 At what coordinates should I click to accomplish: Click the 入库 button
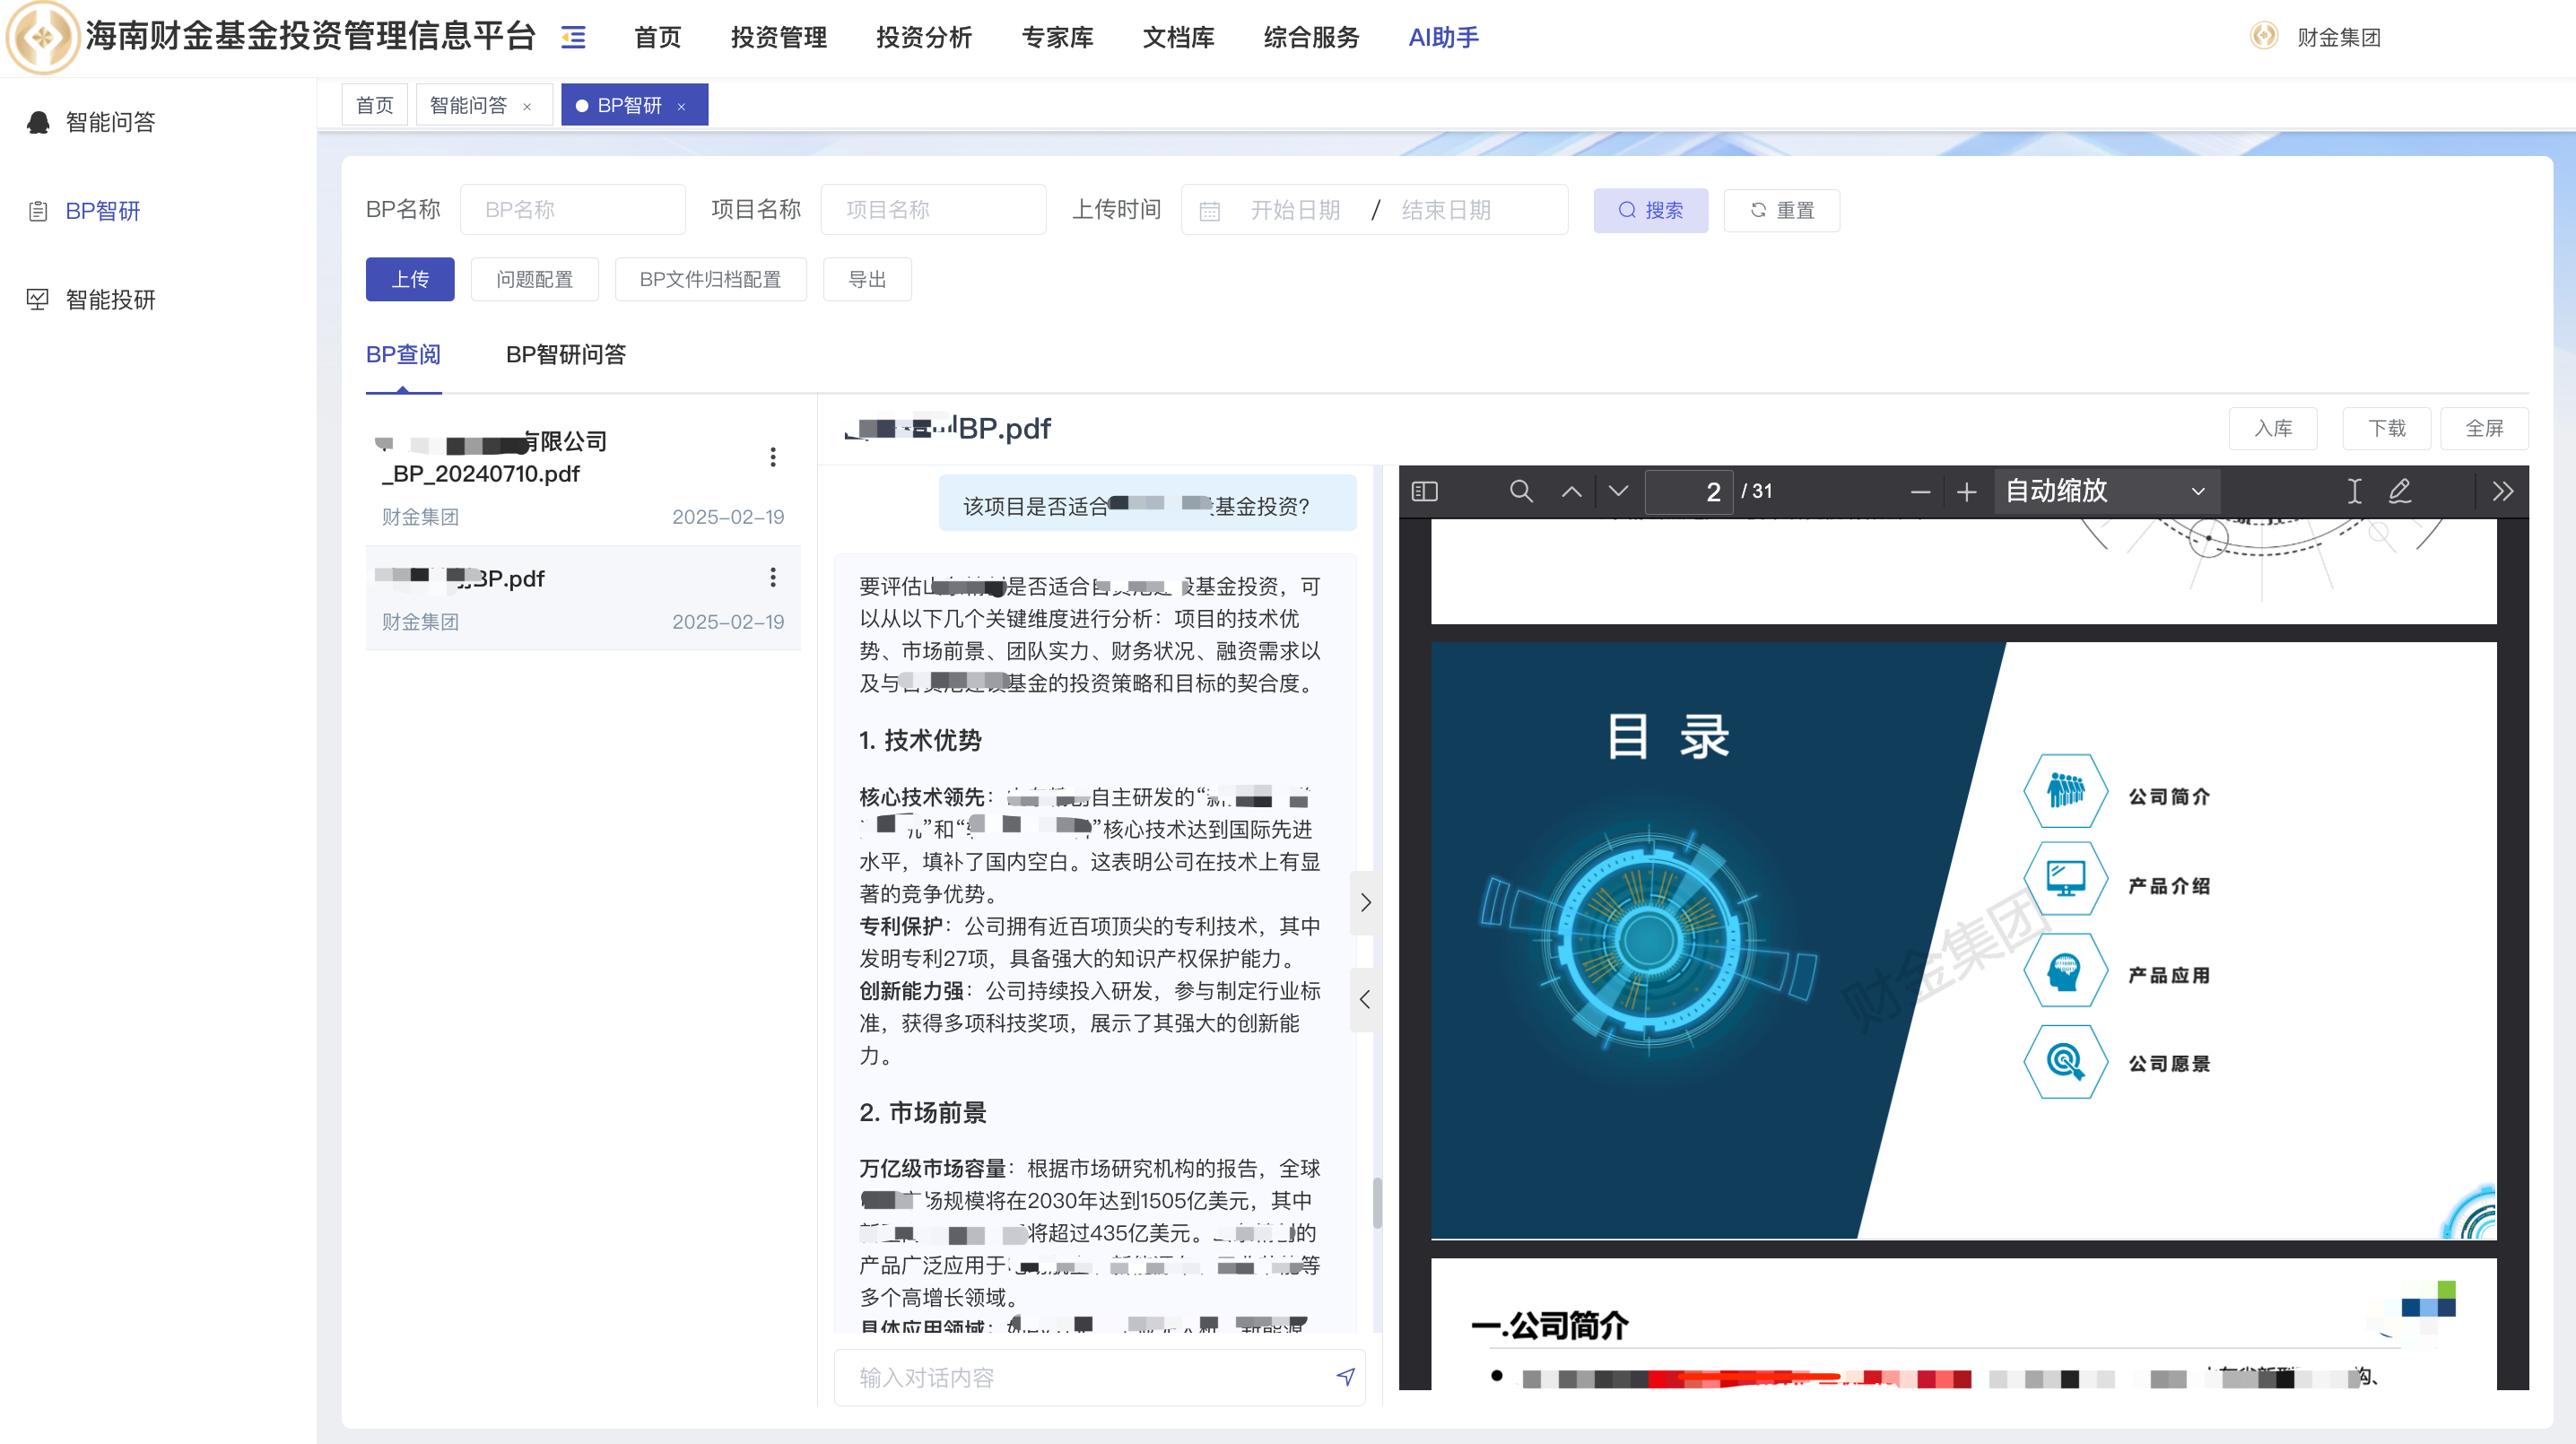point(2272,428)
